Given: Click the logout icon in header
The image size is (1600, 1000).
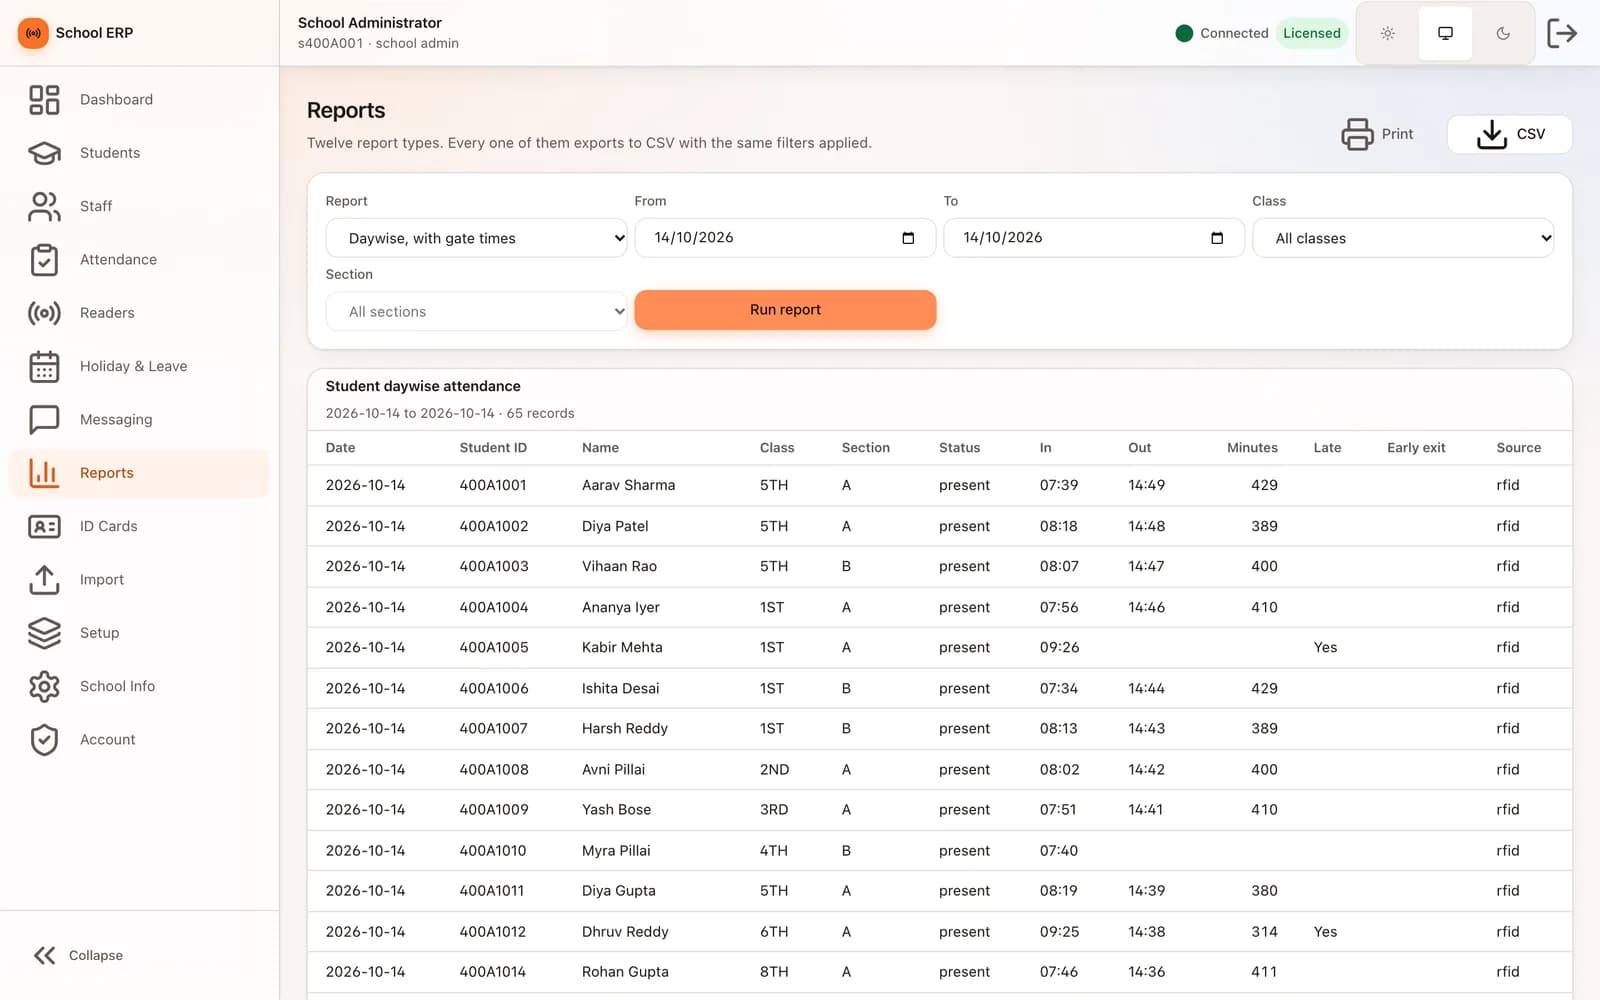Looking at the screenshot, I should pyautogui.click(x=1562, y=33).
